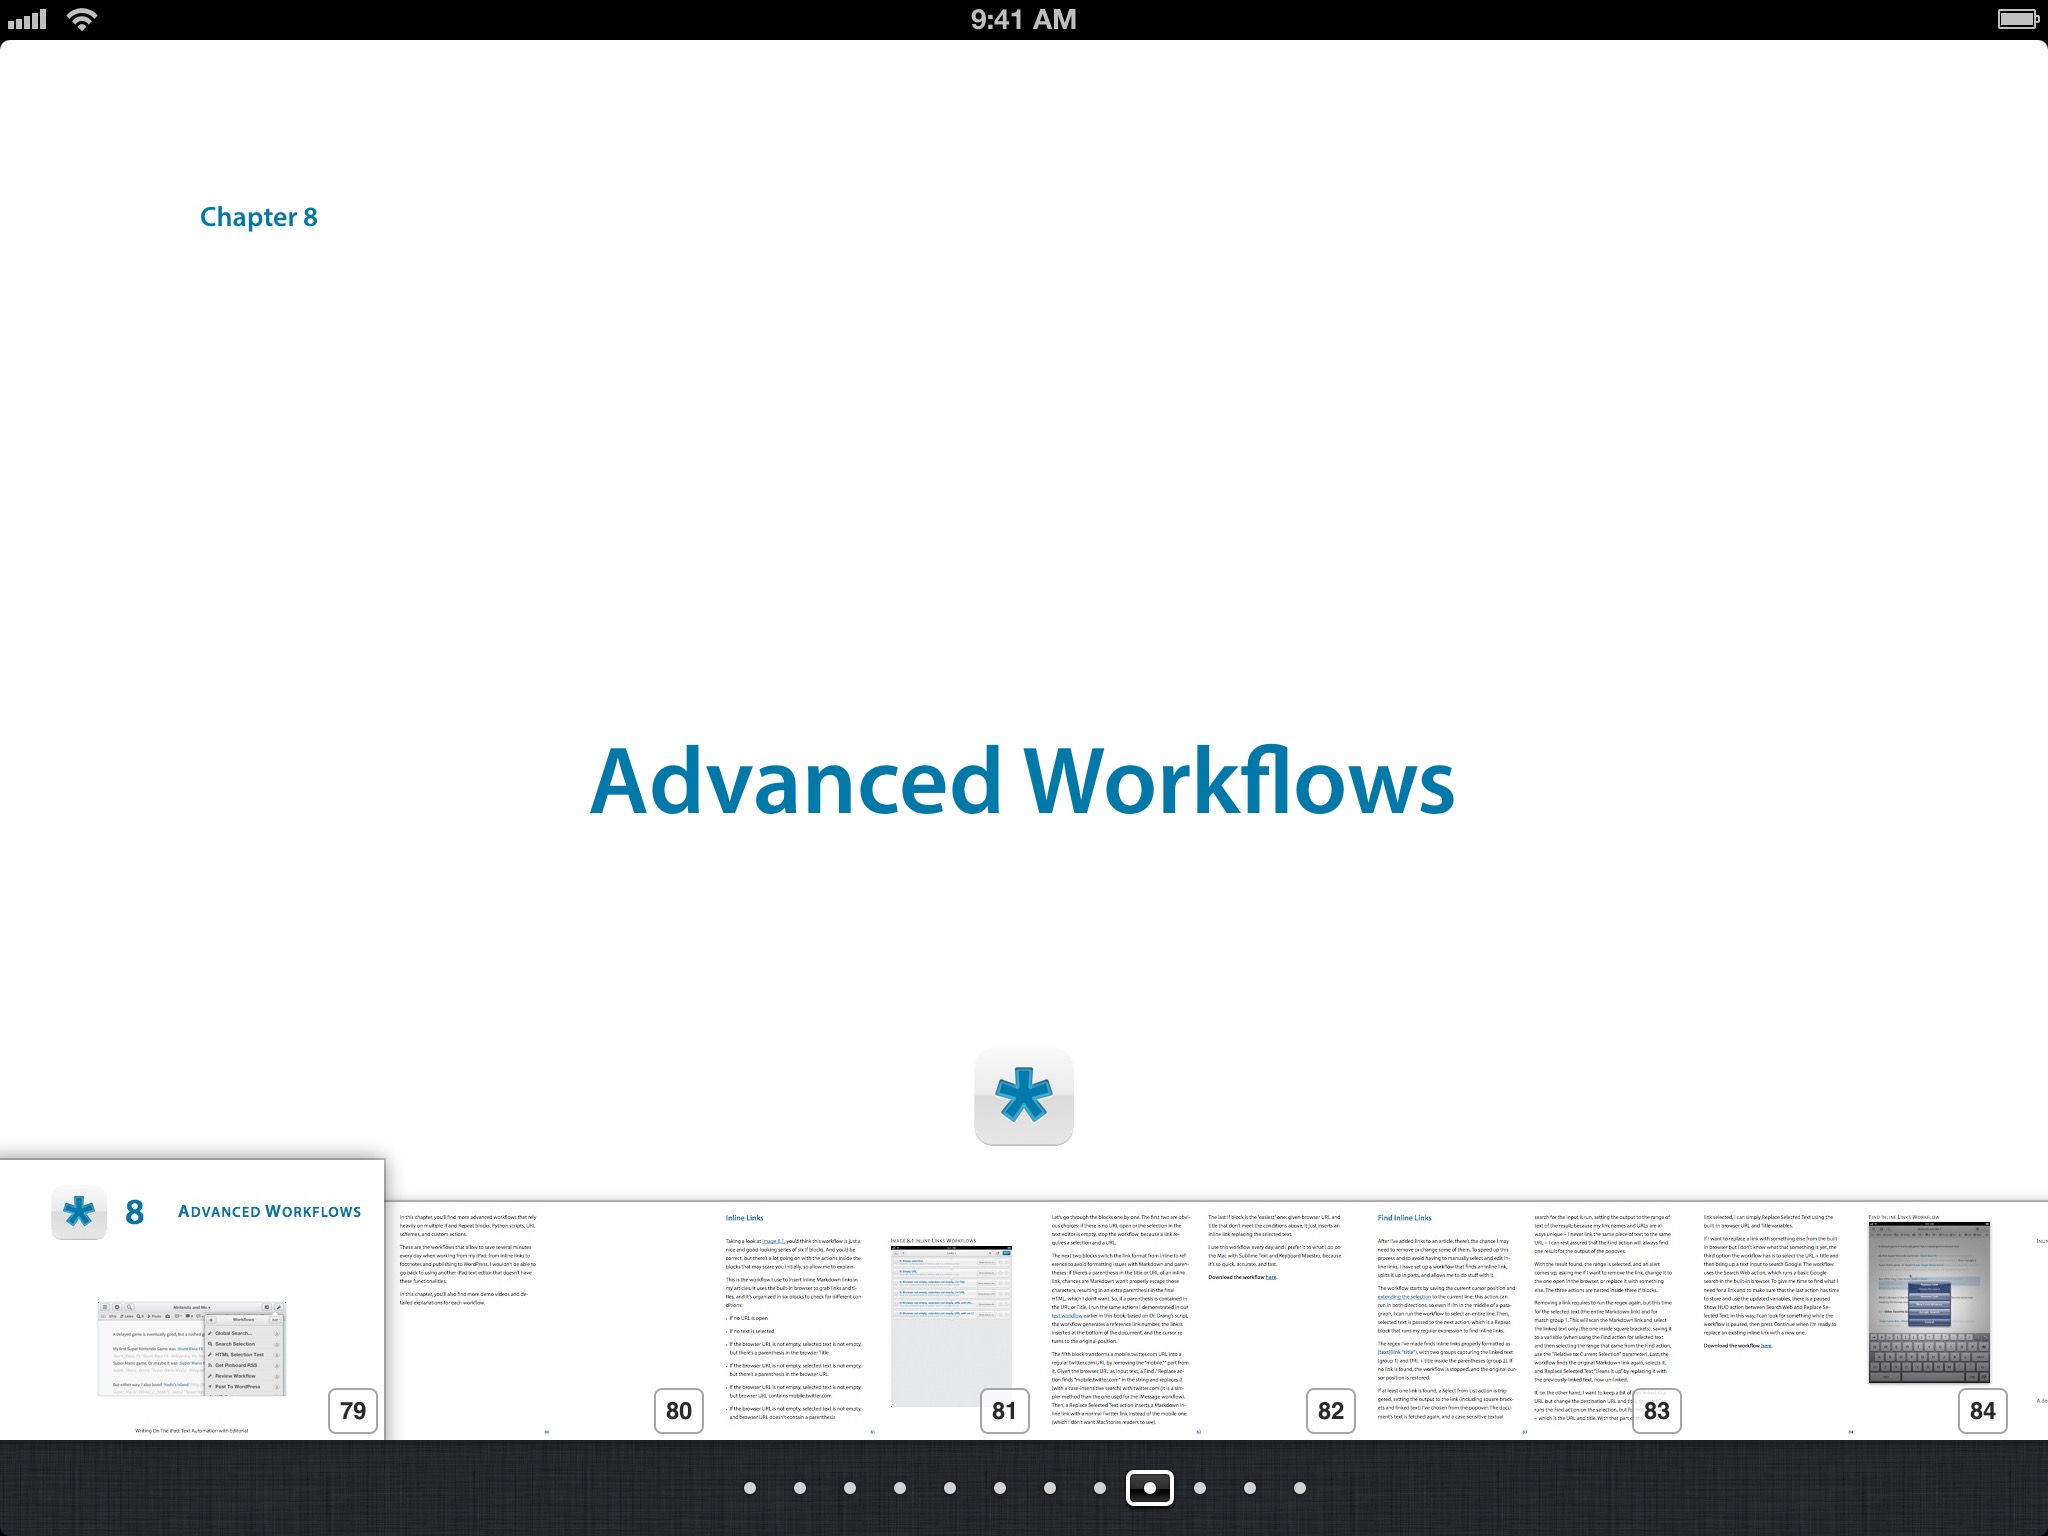Tap the Wi-Fi status icon
The image size is (2048, 1536).
pos(82,19)
